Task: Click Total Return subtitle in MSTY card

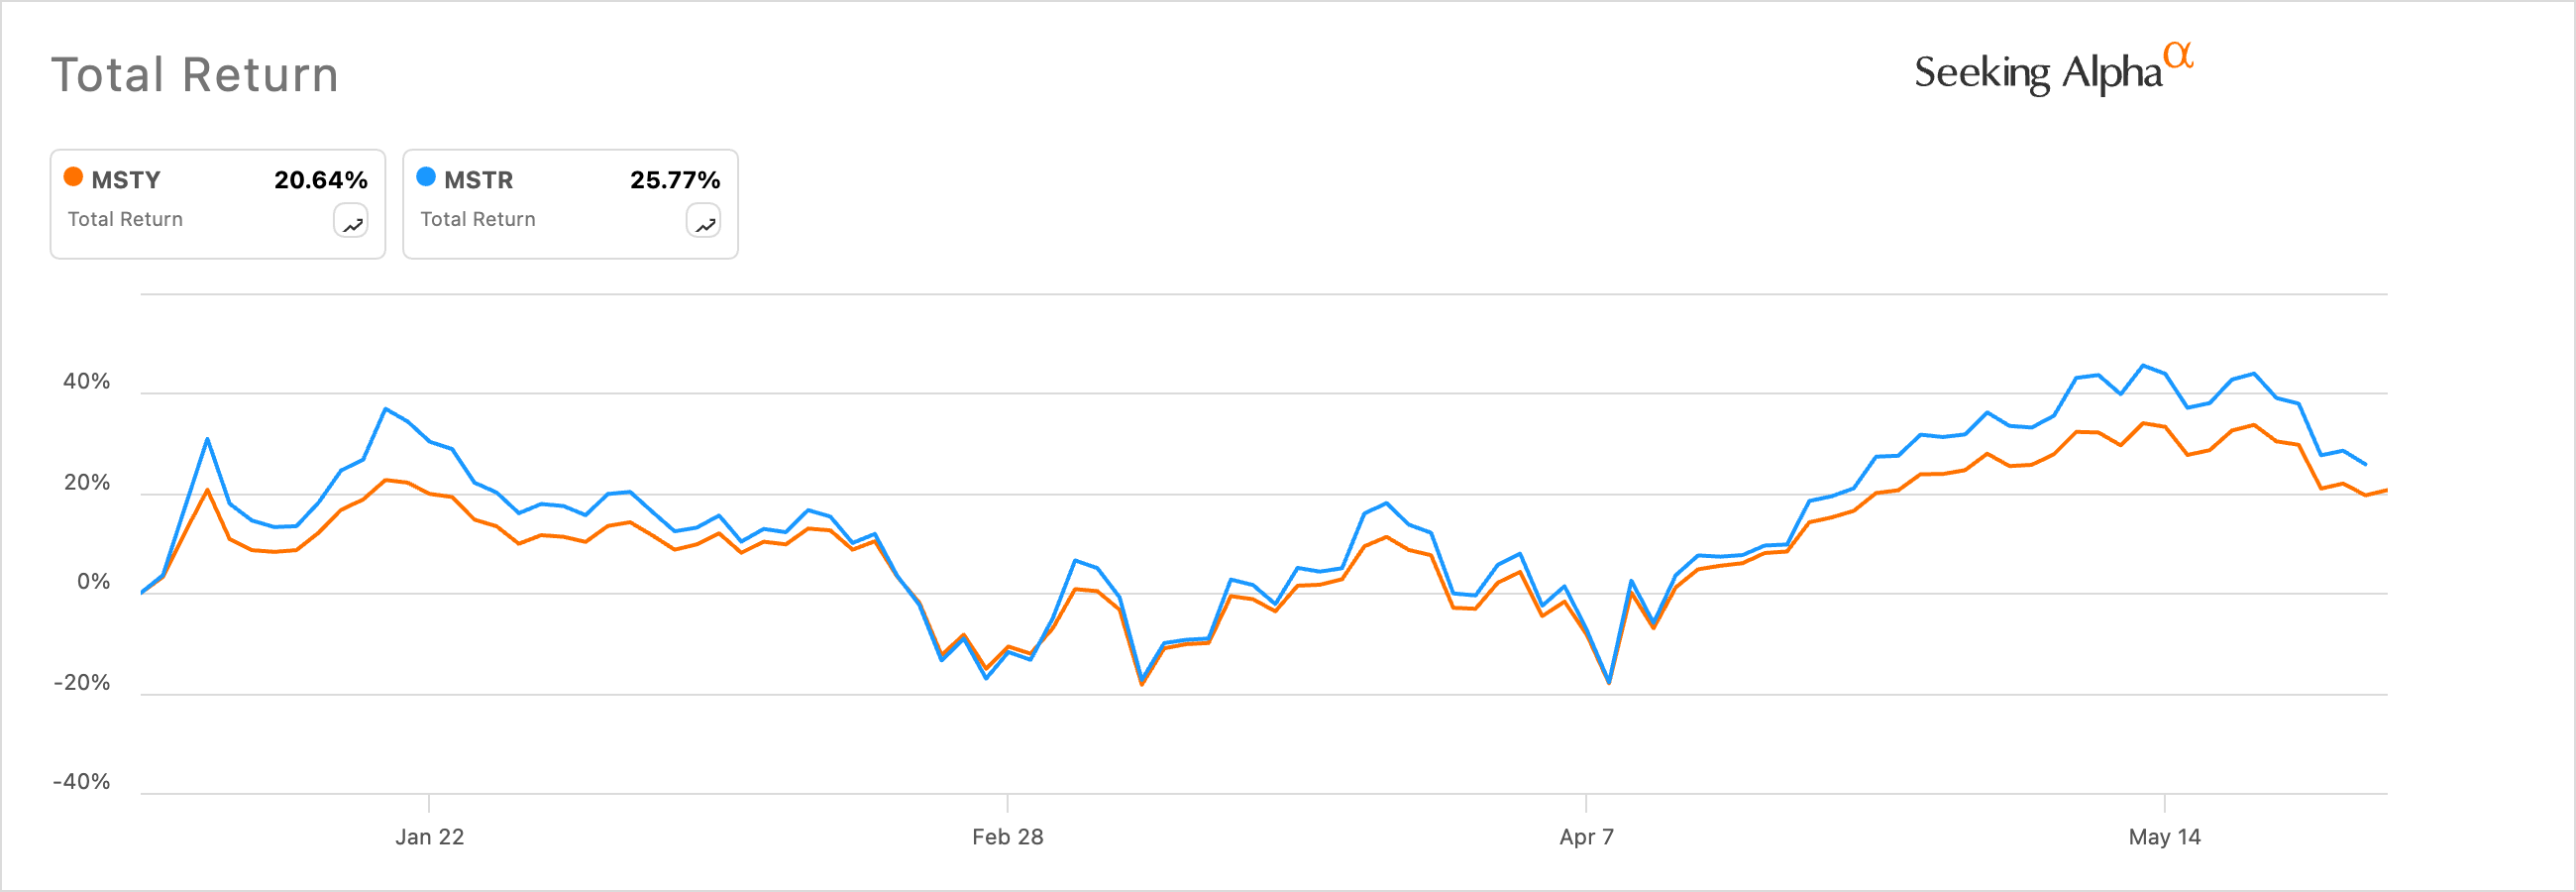Action: [125, 219]
